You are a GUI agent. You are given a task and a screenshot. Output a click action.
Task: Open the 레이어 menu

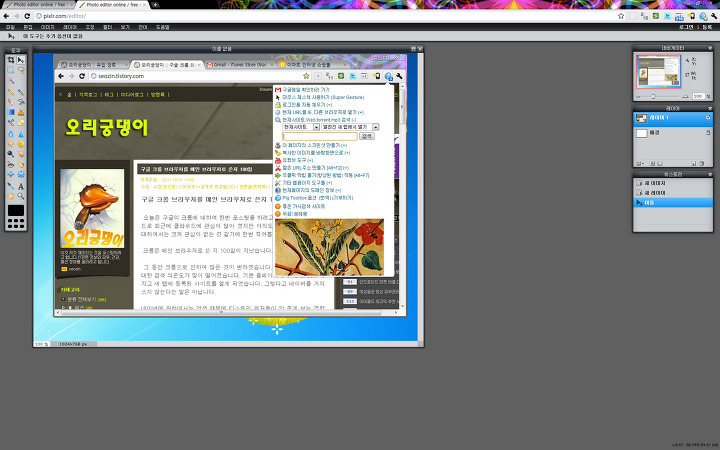(70, 27)
